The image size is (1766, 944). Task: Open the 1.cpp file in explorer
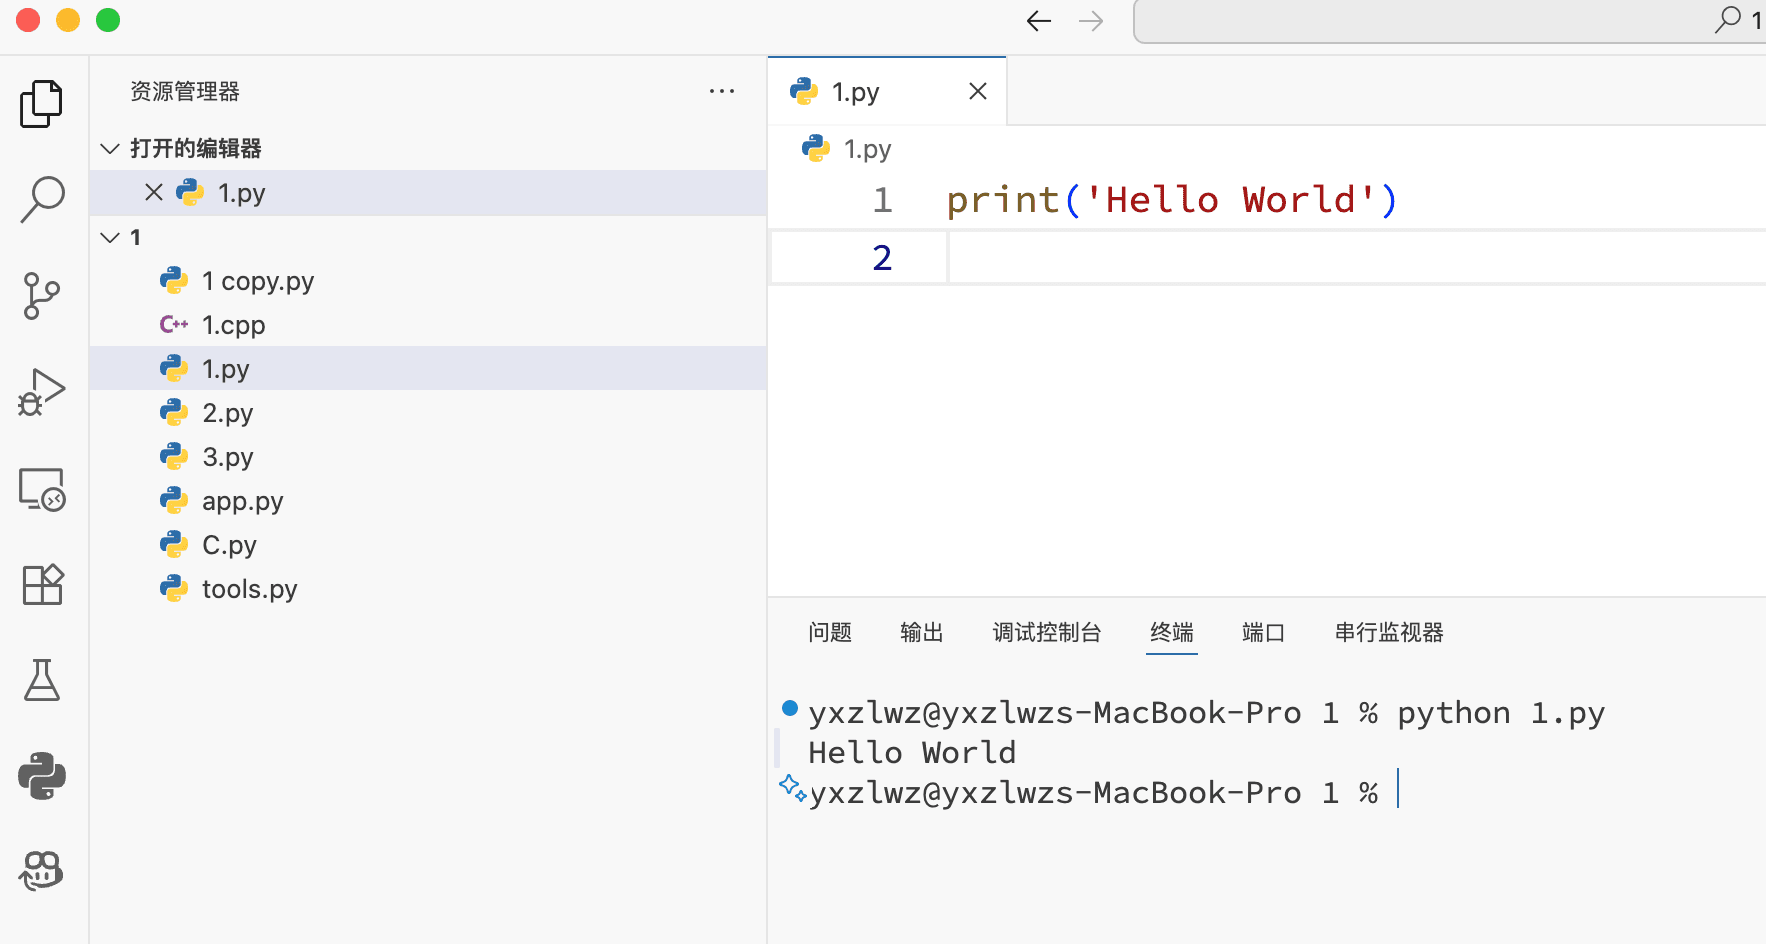click(x=233, y=325)
